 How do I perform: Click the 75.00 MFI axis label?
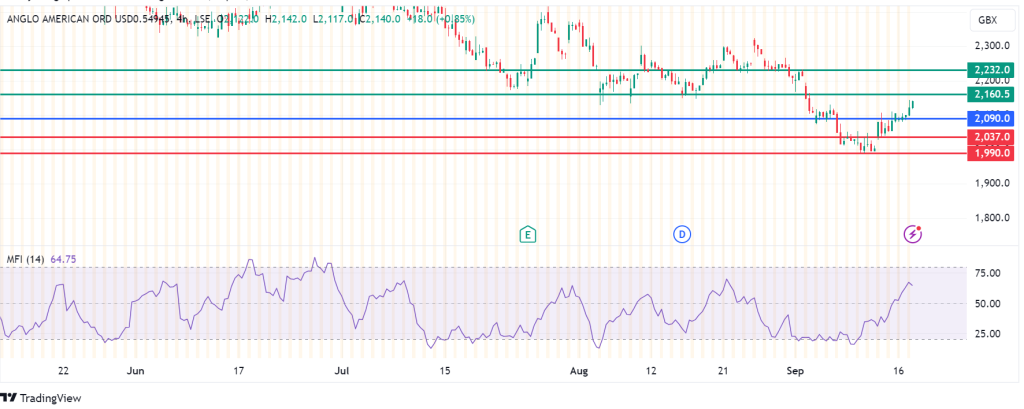[987, 273]
